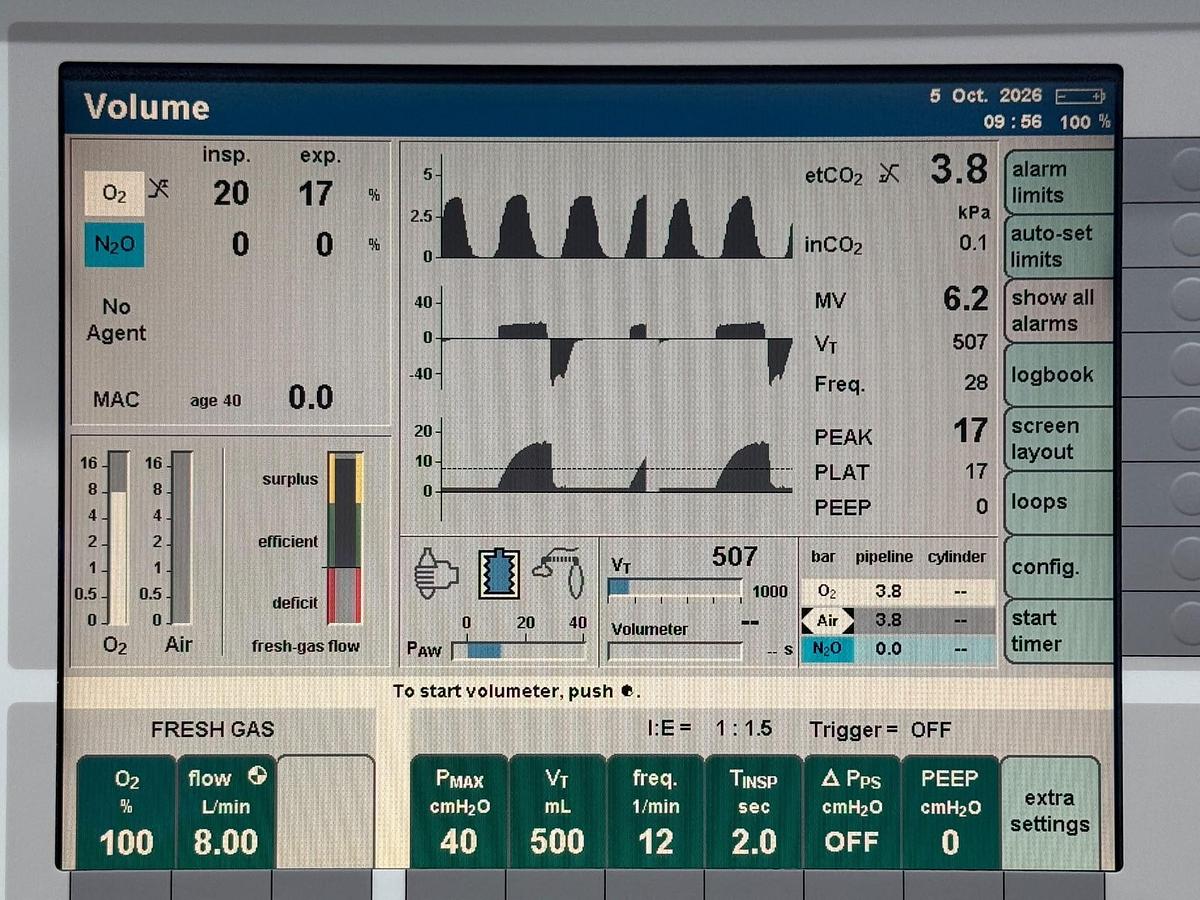Open extra settings
The height and width of the screenshot is (900, 1200).
[1050, 811]
